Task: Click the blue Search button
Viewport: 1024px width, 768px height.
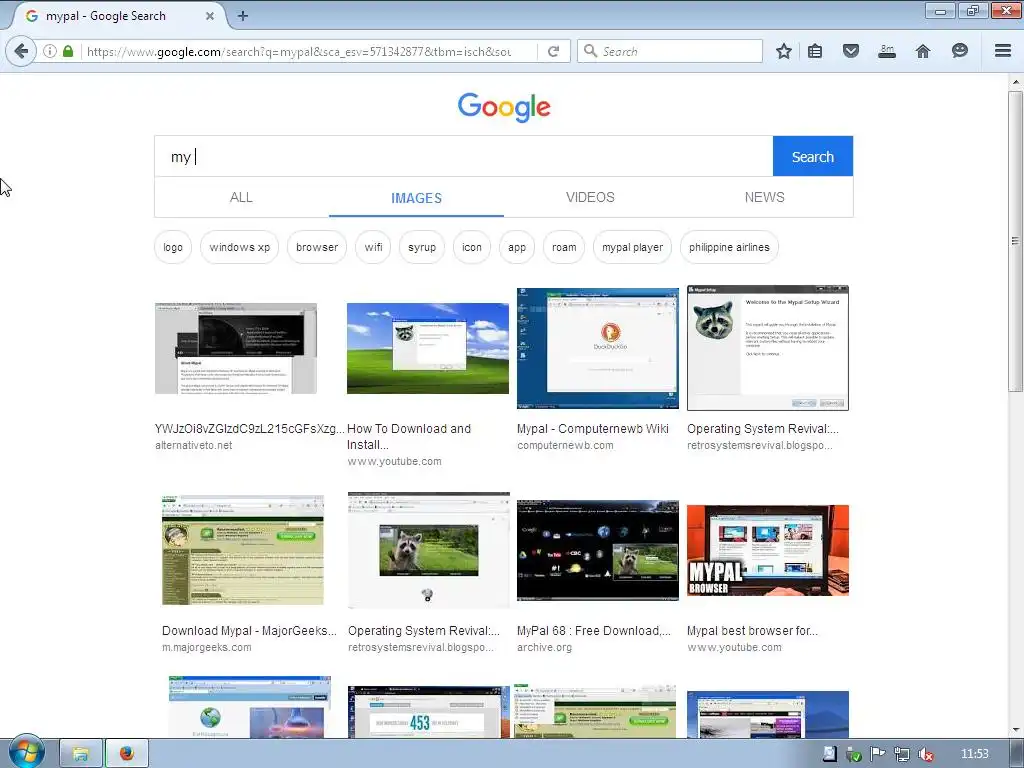Action: (812, 156)
